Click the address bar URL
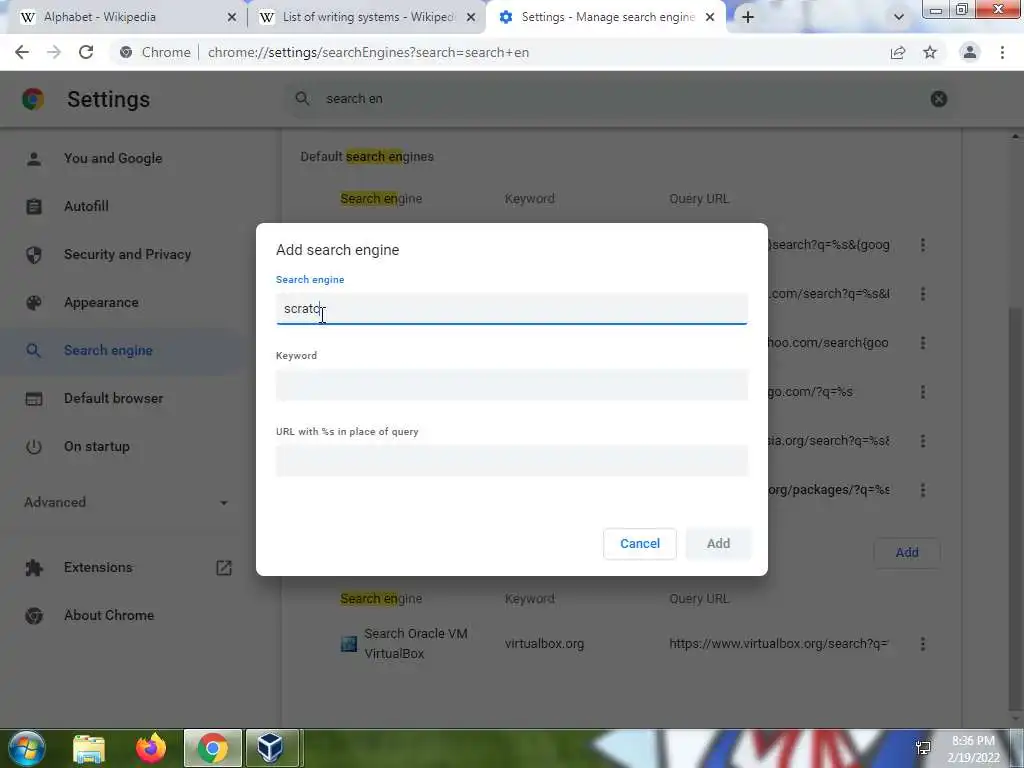Screen dimensions: 1024x768 (368, 52)
